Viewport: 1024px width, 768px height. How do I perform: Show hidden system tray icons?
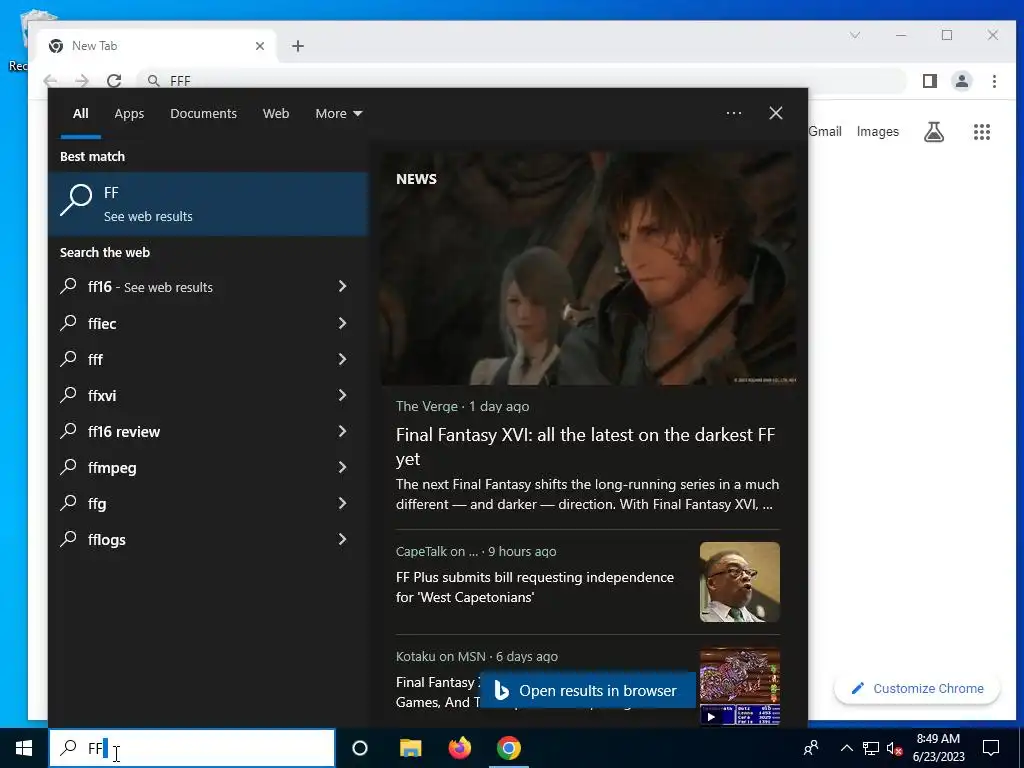(846, 748)
